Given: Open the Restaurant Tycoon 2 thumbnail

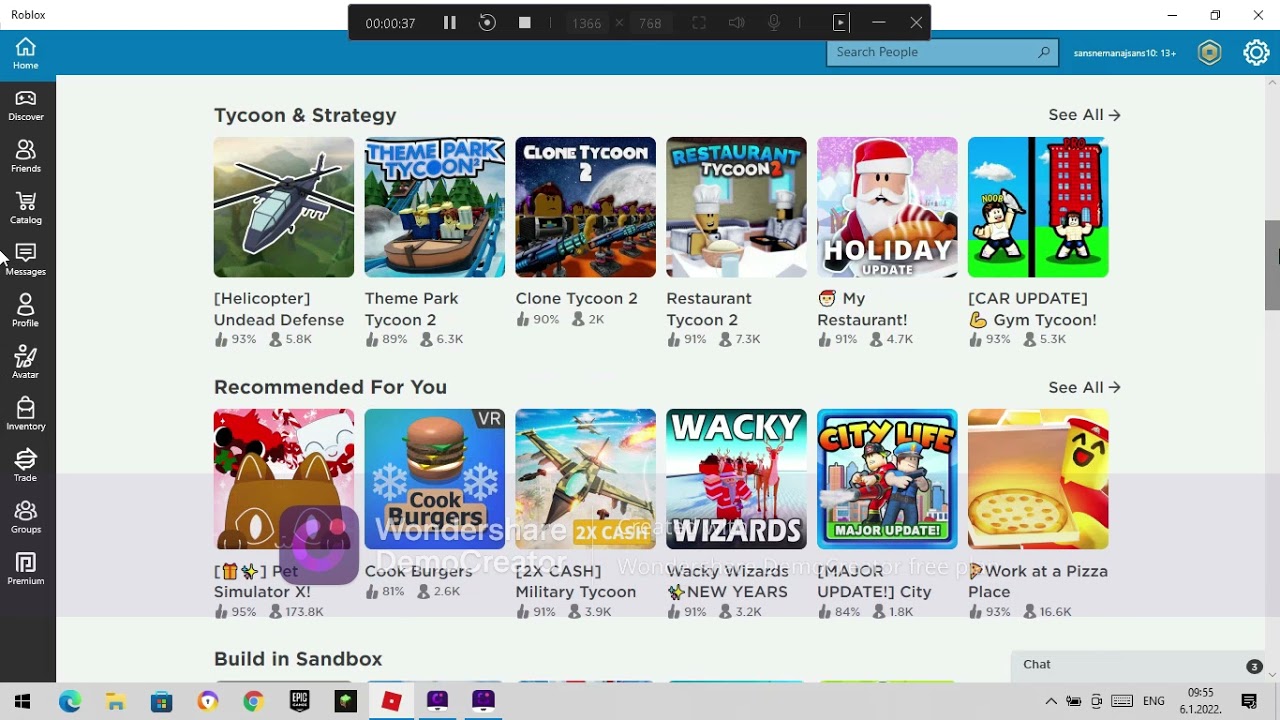Looking at the screenshot, I should click(737, 207).
